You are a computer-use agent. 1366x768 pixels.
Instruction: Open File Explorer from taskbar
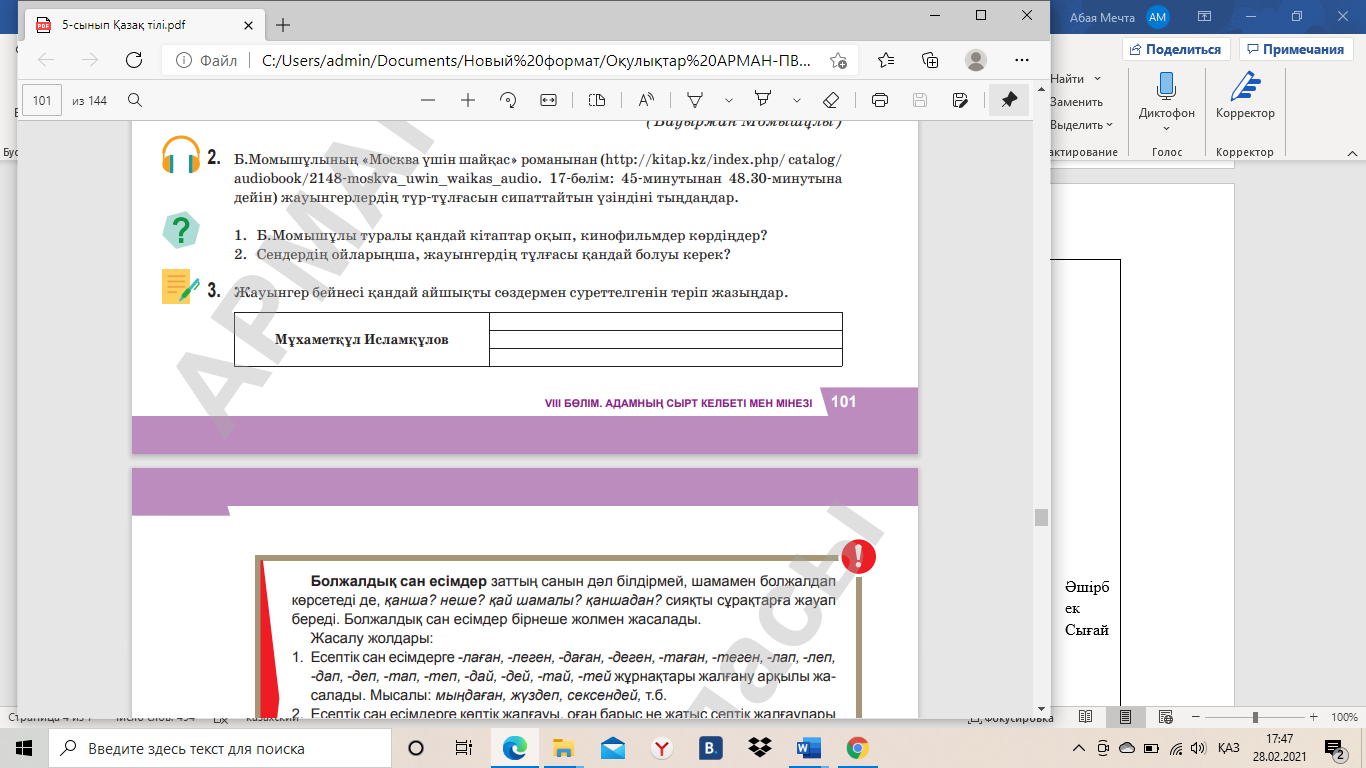point(564,747)
